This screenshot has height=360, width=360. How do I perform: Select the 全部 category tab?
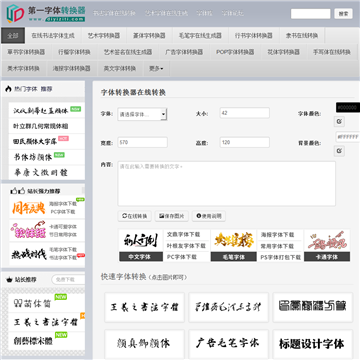13,36
